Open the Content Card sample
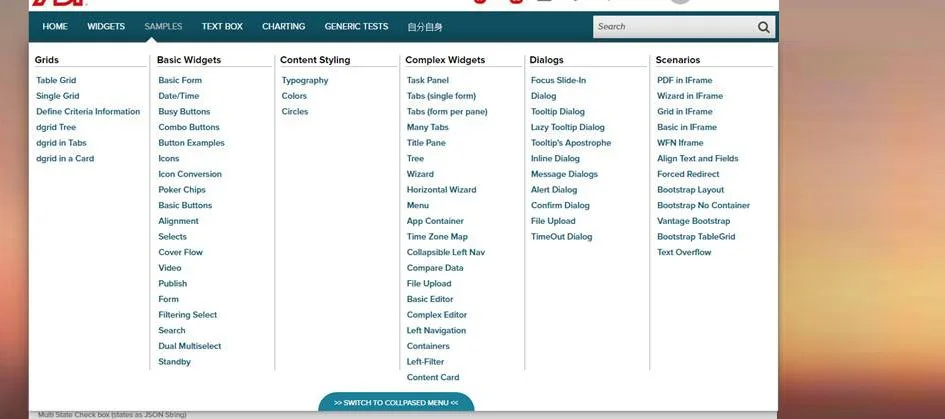 pos(433,377)
